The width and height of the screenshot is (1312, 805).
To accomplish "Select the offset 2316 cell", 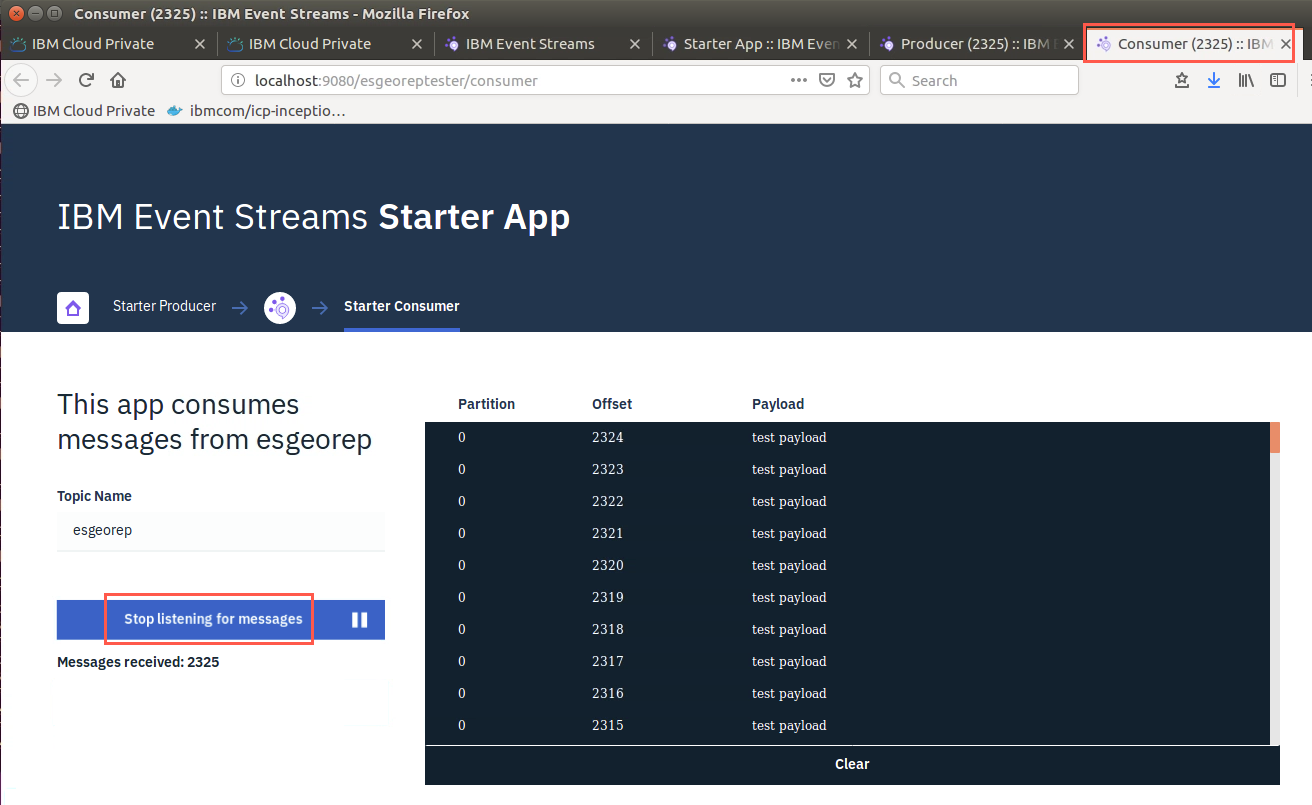I will point(608,694).
